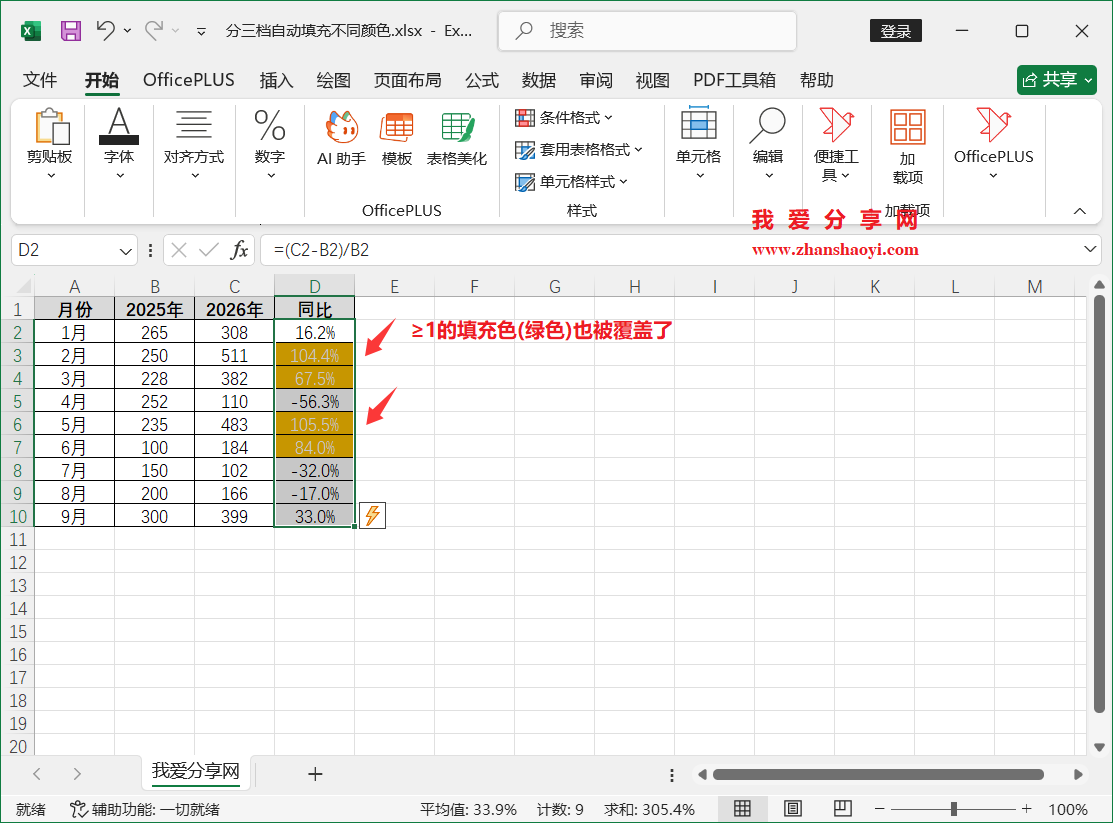Collapse the ribbon with the caret
Image resolution: width=1113 pixels, height=823 pixels.
click(1080, 211)
